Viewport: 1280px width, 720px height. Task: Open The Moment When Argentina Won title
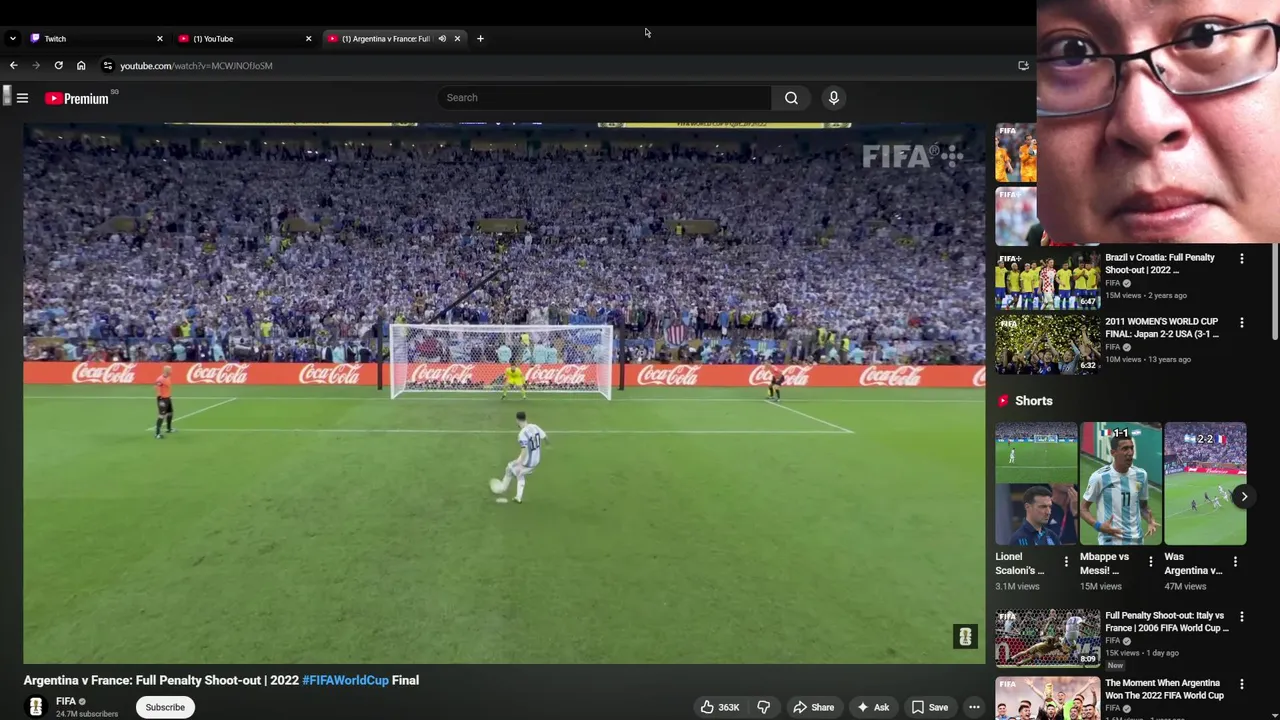pos(1164,689)
